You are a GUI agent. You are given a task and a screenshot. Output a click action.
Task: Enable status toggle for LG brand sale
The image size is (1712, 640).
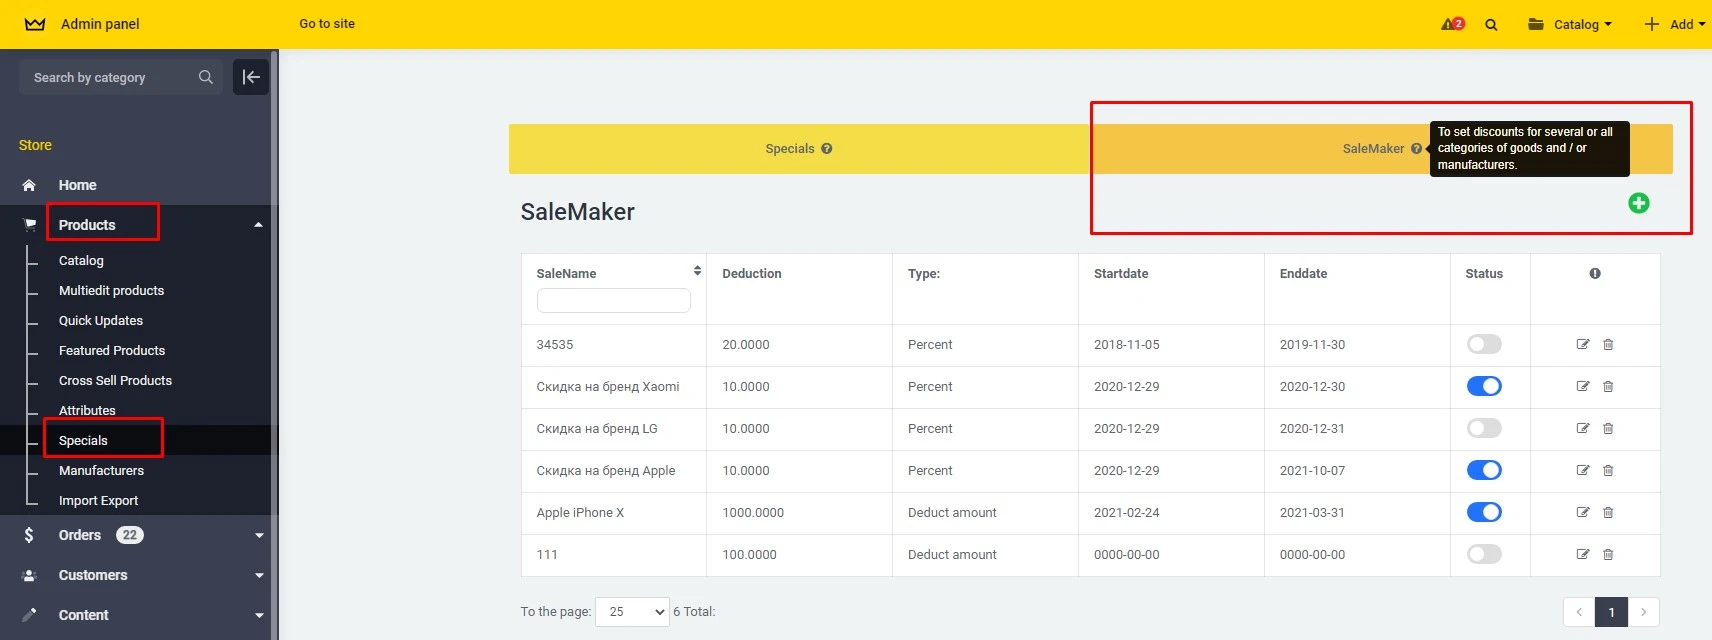tap(1484, 428)
